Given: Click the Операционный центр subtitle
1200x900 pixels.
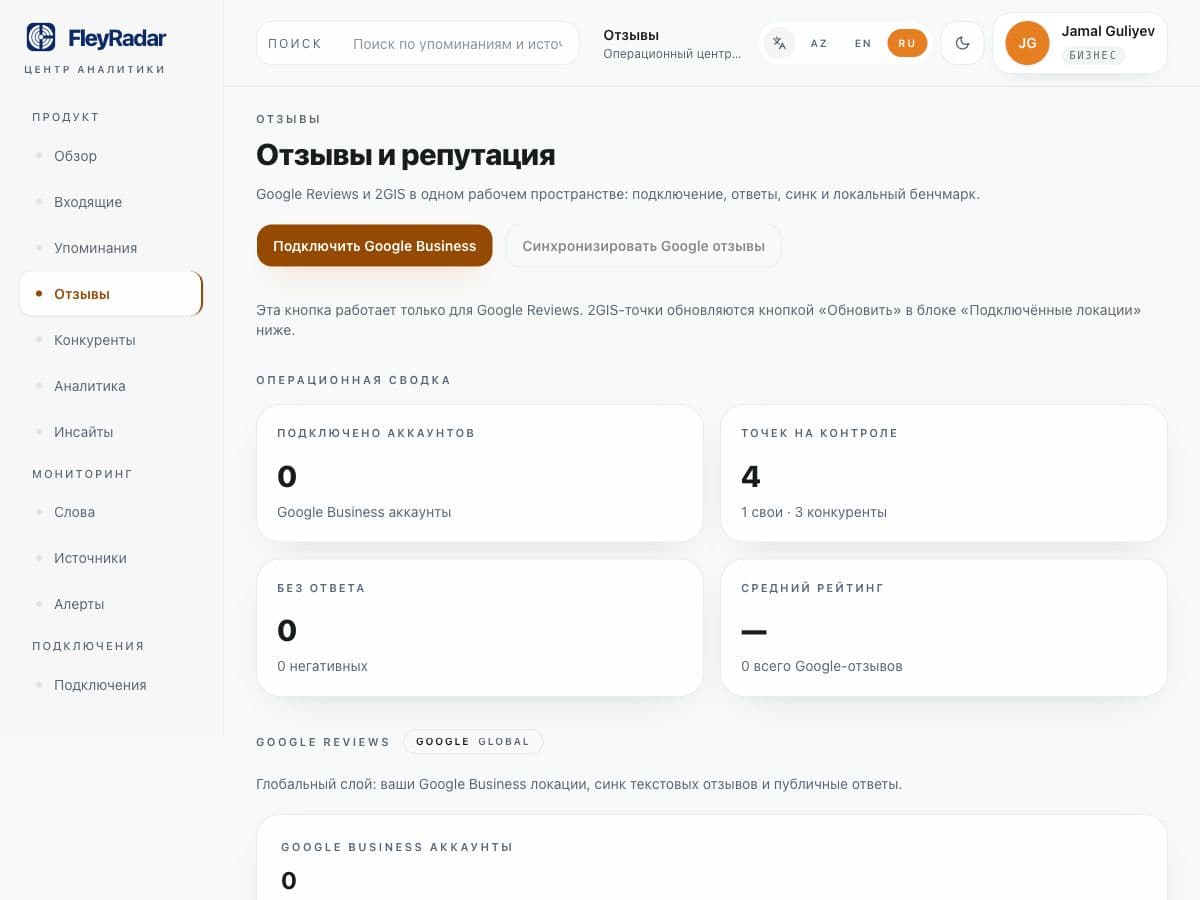Looking at the screenshot, I should click(672, 54).
